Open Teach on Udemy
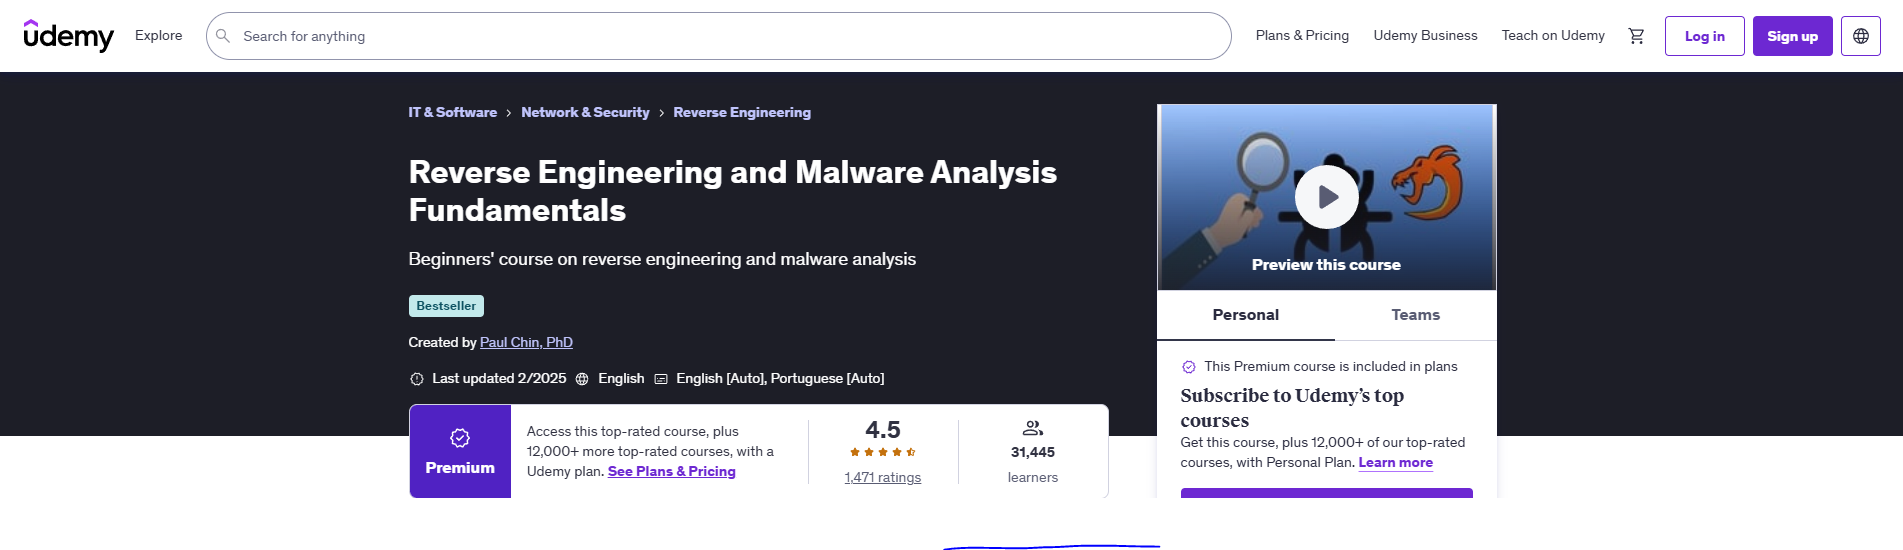Screen dimensions: 1903x550 [1553, 35]
